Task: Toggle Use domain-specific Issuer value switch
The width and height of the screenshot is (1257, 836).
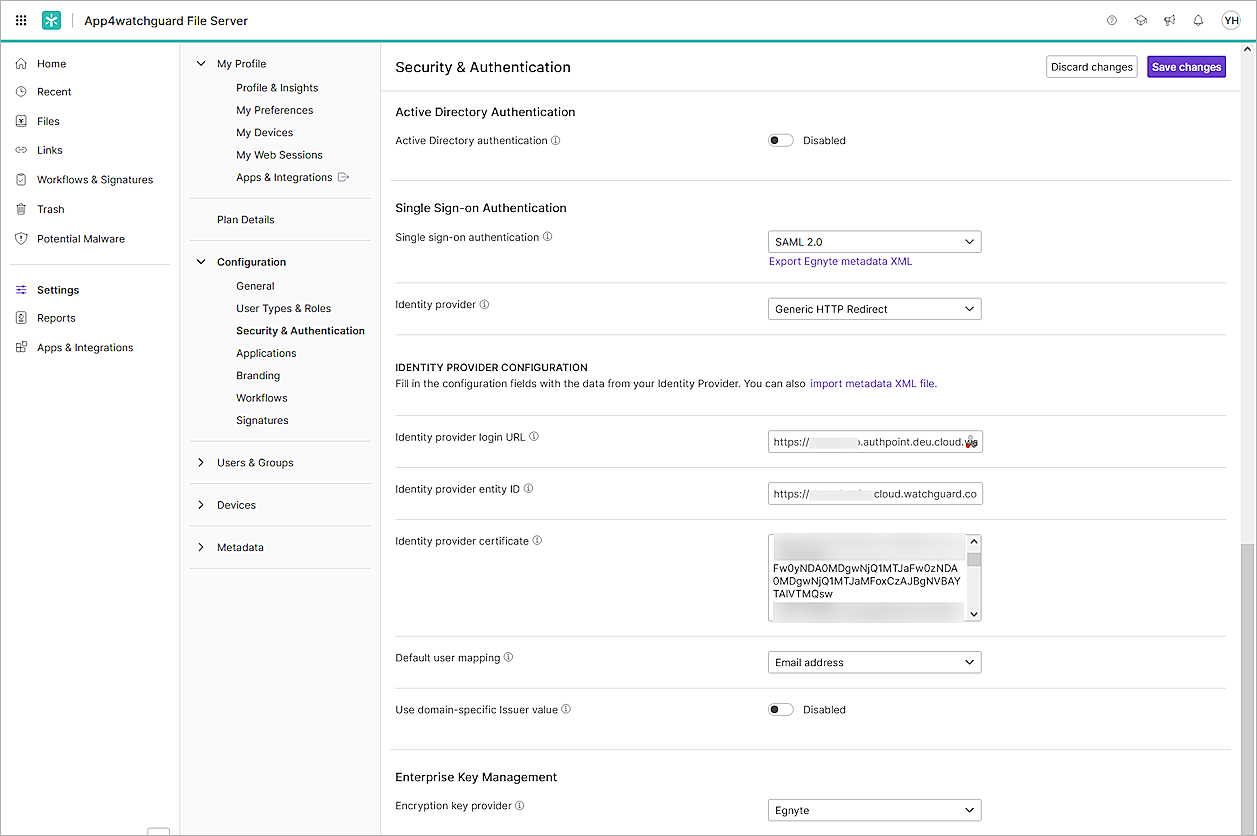Action: point(780,710)
